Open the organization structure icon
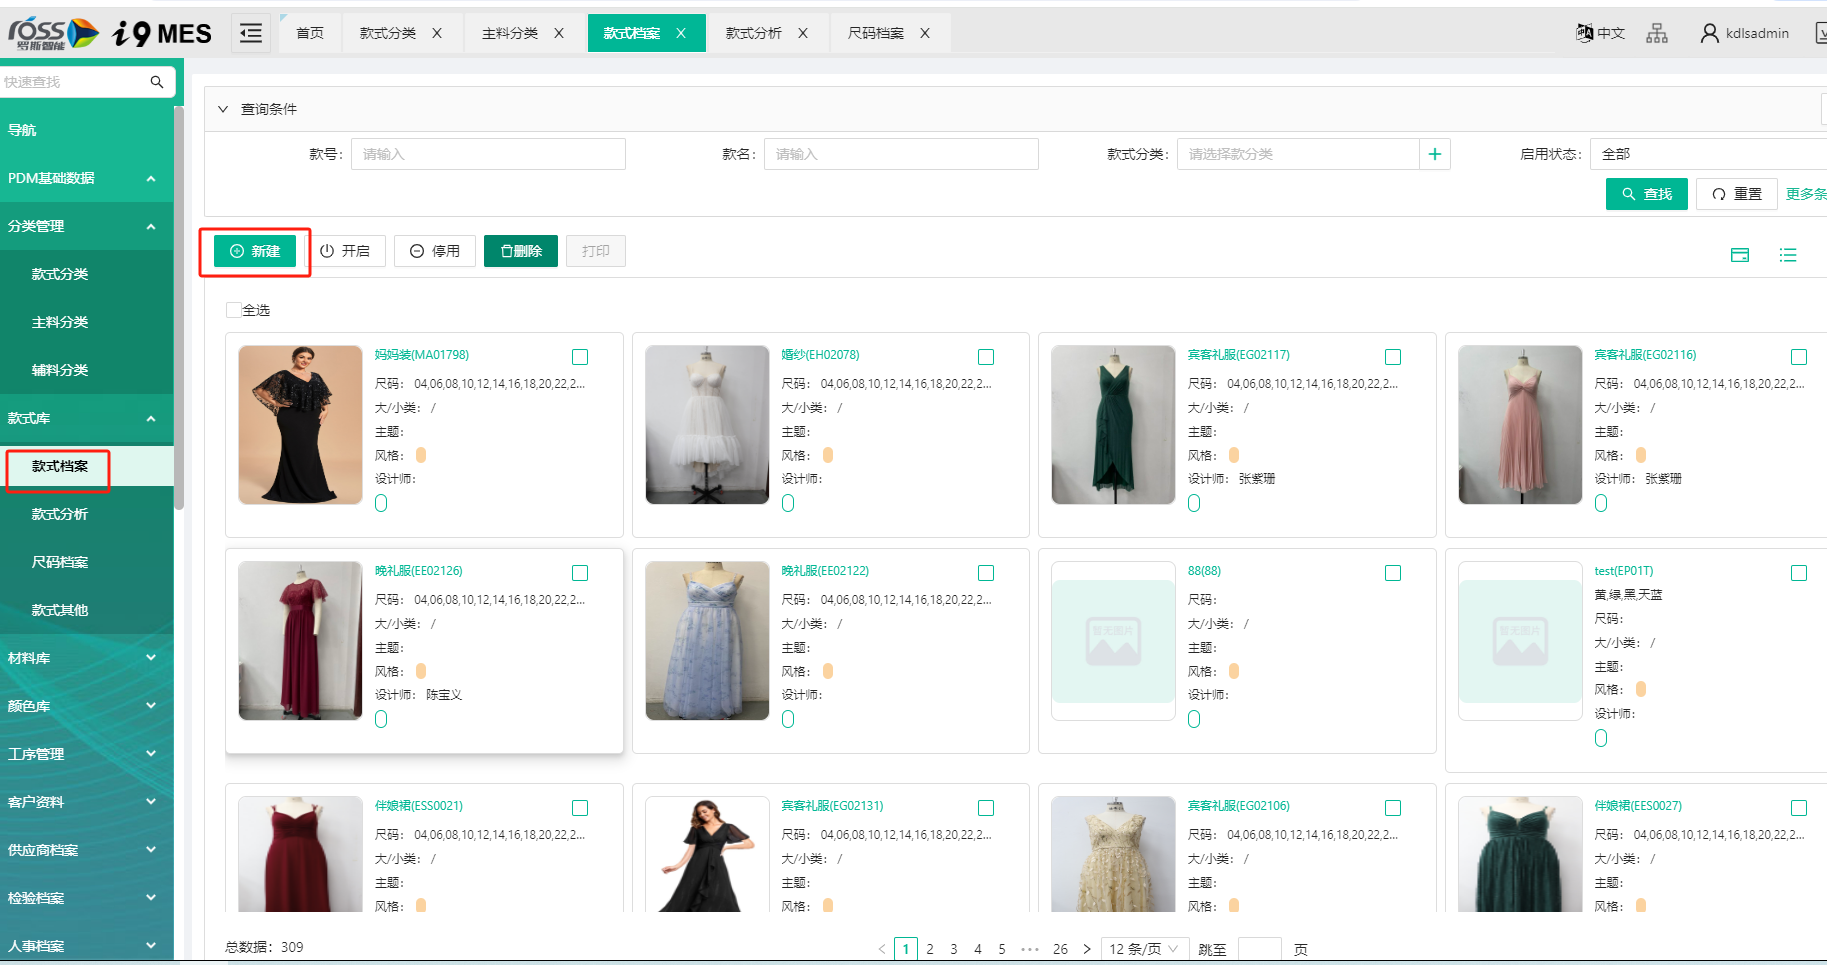The width and height of the screenshot is (1827, 965). click(x=1657, y=33)
